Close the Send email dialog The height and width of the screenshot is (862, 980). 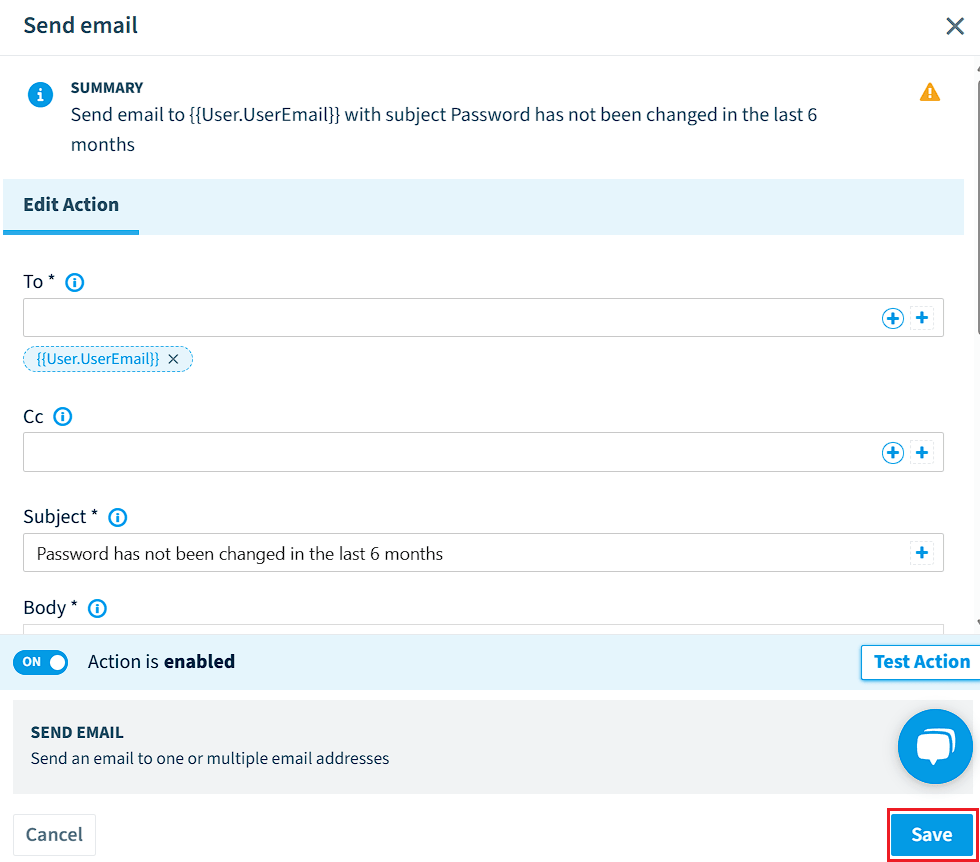click(x=955, y=26)
